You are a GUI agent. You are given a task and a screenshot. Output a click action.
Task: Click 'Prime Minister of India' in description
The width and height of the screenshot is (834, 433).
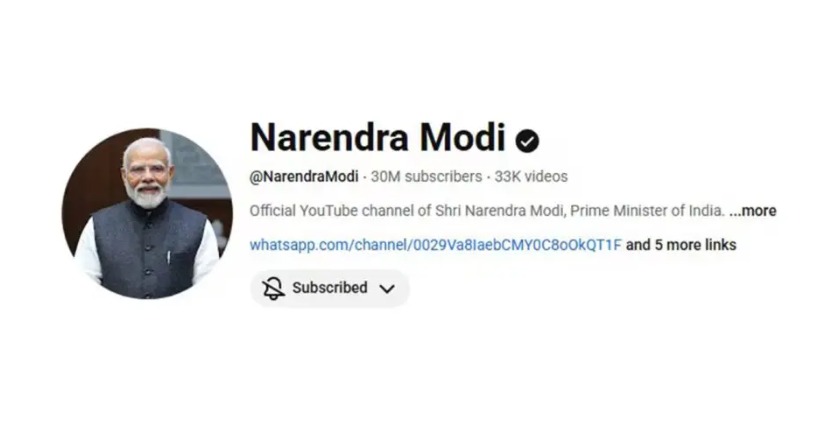[648, 211]
